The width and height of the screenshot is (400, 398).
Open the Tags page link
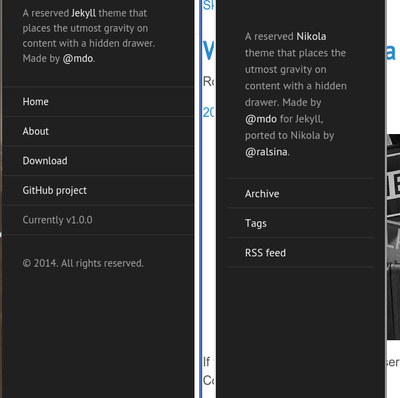(x=300, y=223)
